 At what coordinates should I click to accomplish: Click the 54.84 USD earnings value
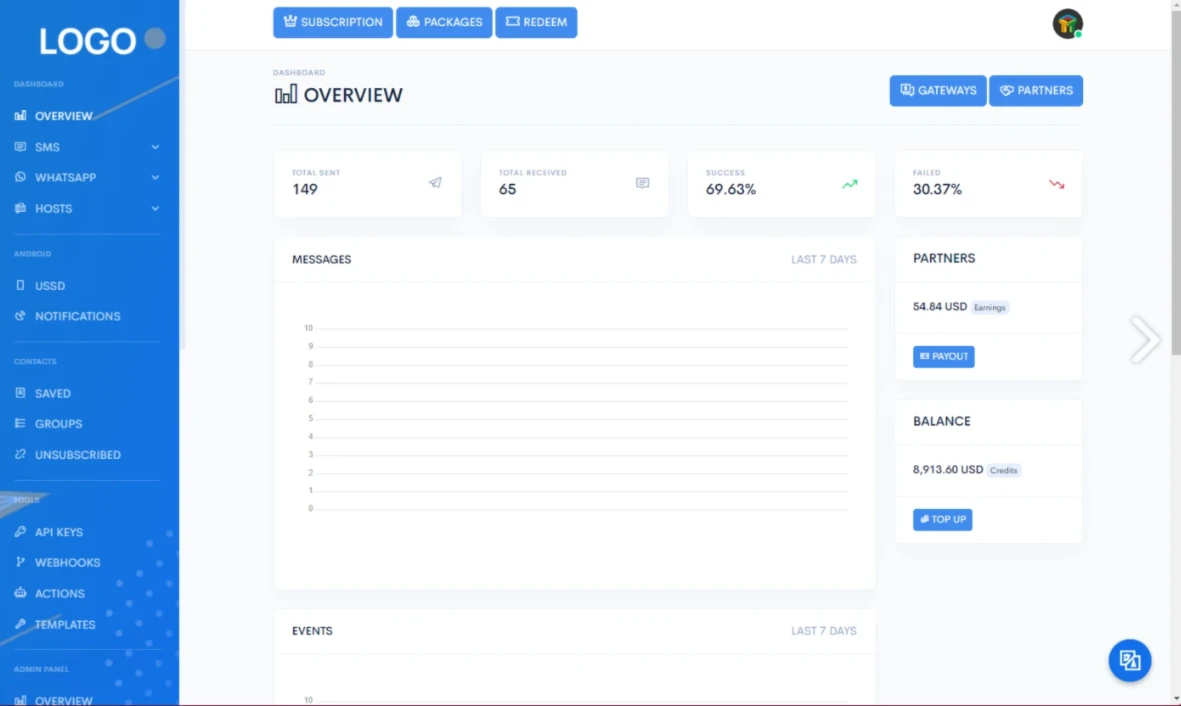[939, 307]
